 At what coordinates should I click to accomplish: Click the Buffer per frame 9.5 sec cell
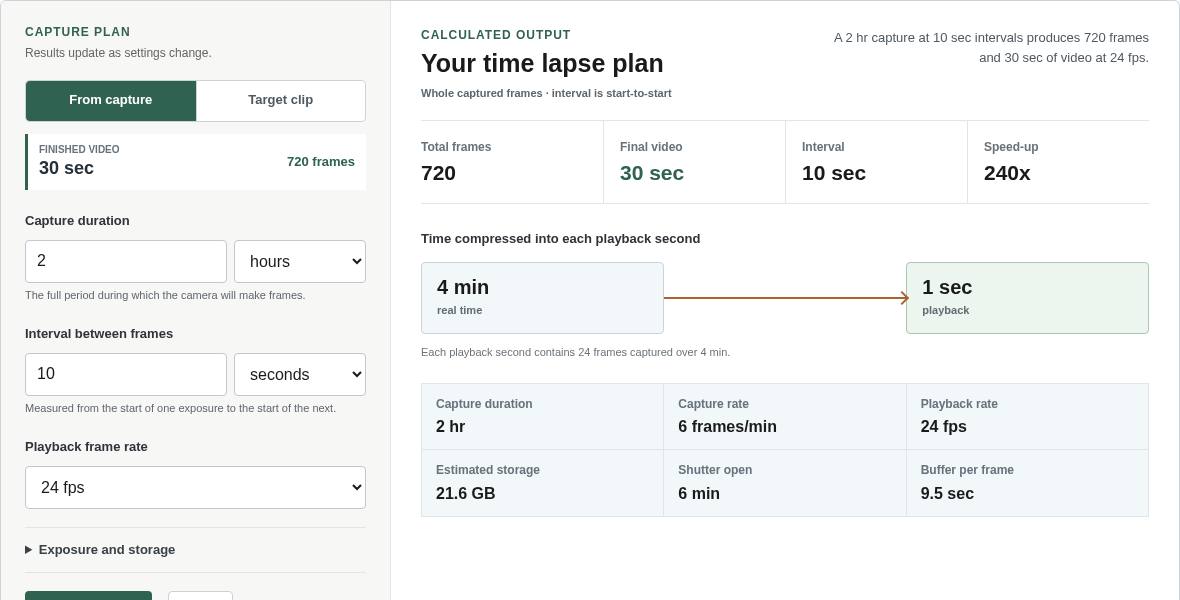[x=1027, y=483]
